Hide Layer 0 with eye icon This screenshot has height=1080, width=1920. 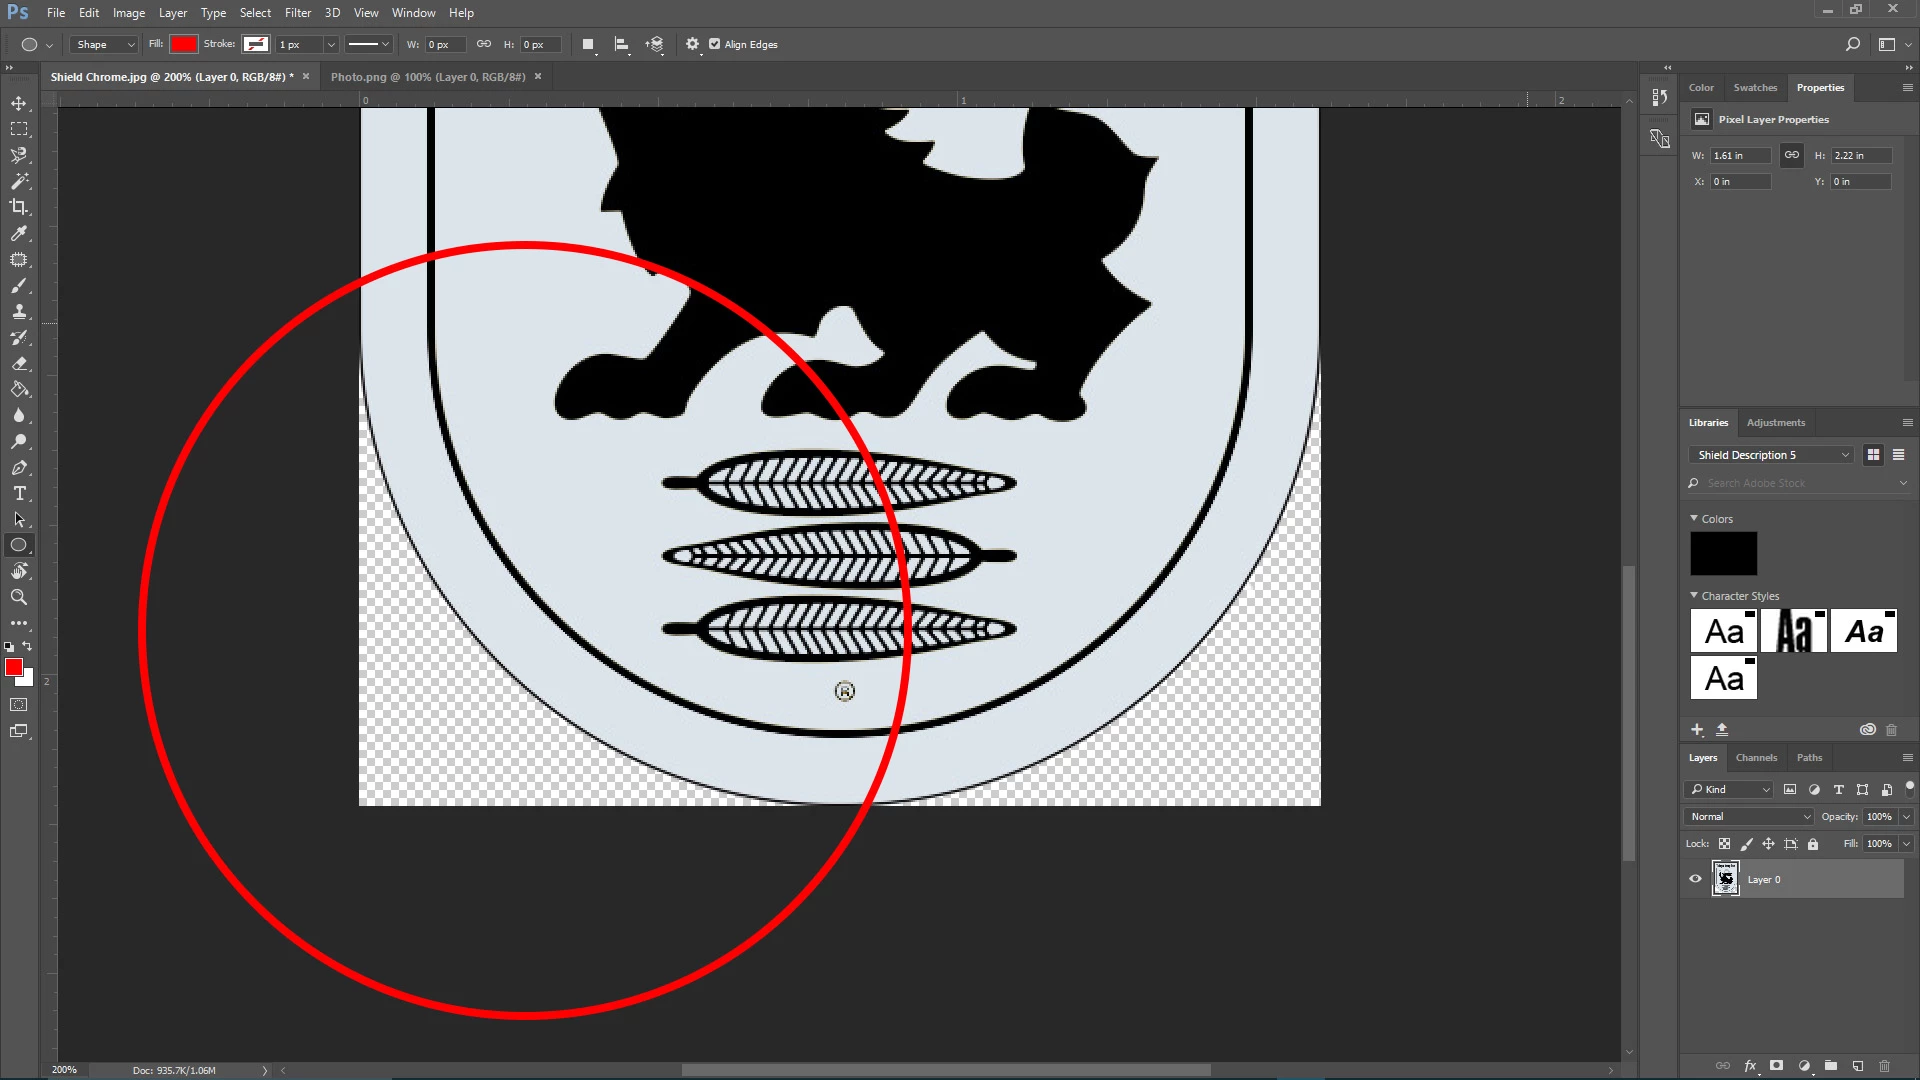click(1695, 879)
